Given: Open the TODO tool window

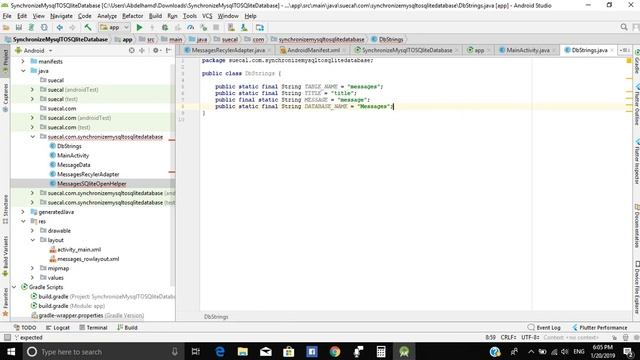Looking at the screenshot, I should tap(25, 328).
